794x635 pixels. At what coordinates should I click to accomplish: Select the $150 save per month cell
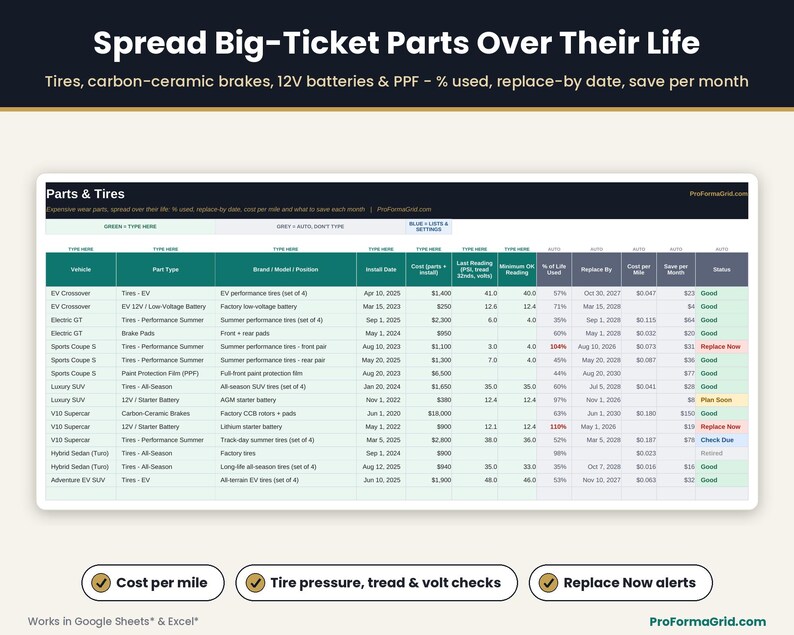pos(676,413)
